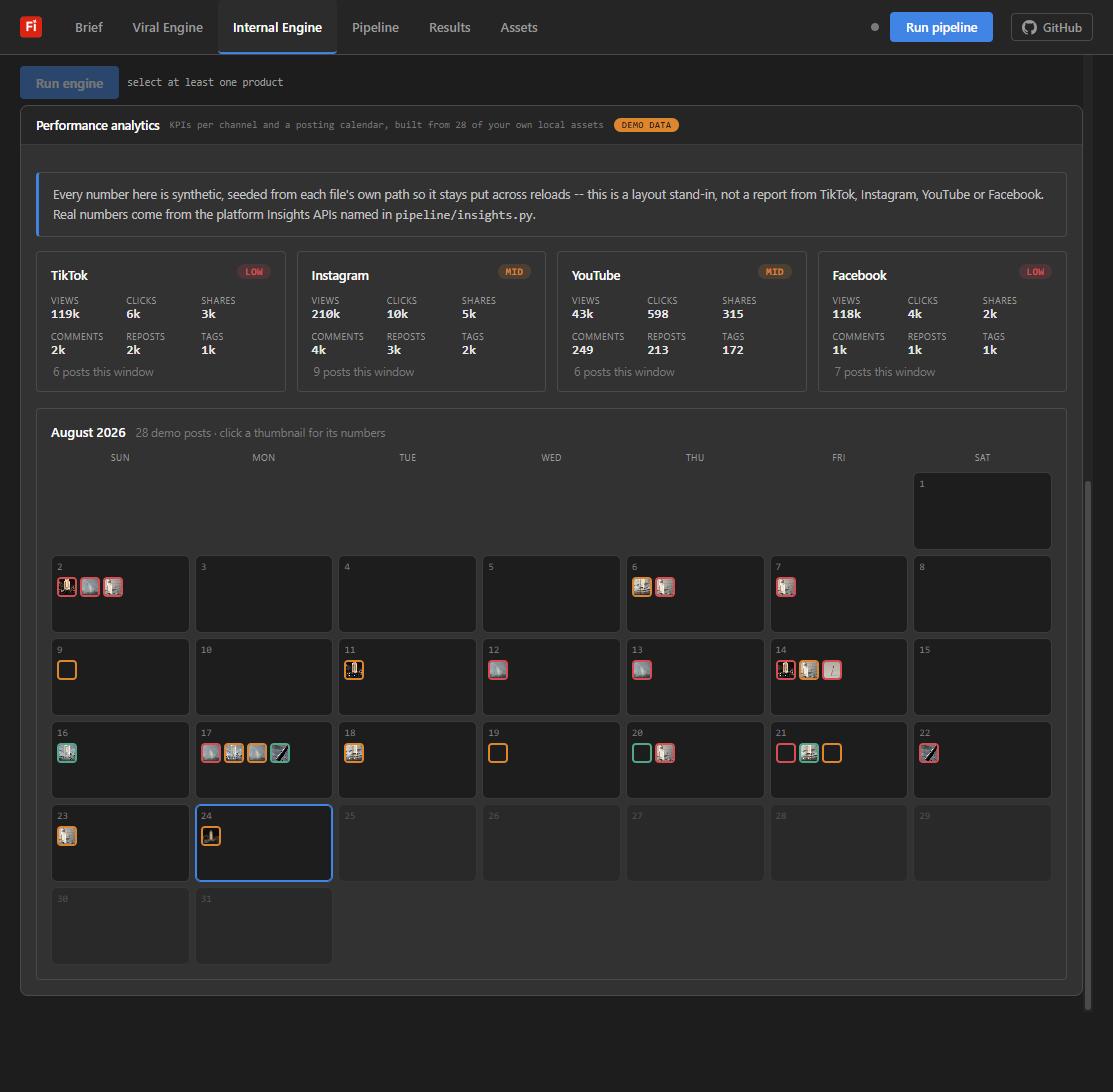This screenshot has height=1092, width=1113.
Task: Open the Pipeline tab
Action: (x=375, y=27)
